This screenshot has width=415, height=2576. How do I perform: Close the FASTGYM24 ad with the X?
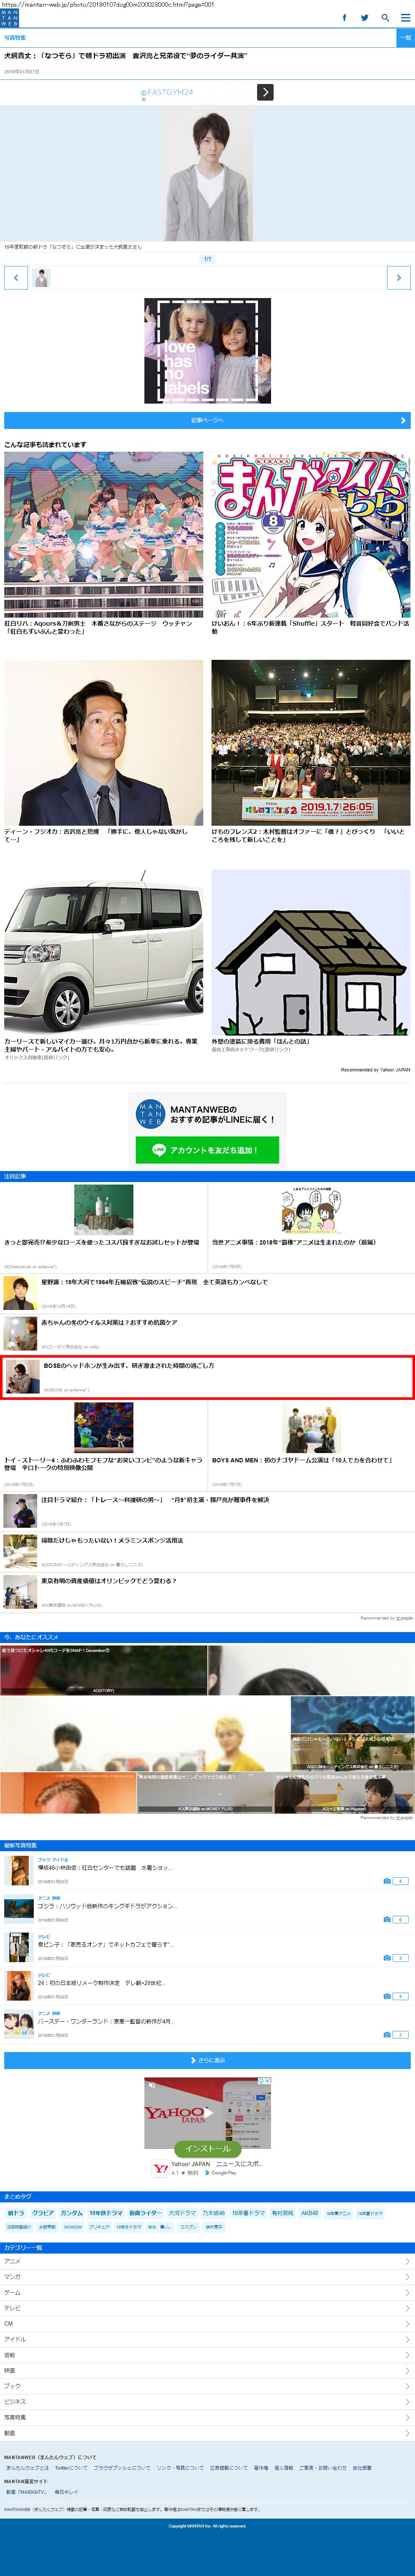click(x=143, y=100)
